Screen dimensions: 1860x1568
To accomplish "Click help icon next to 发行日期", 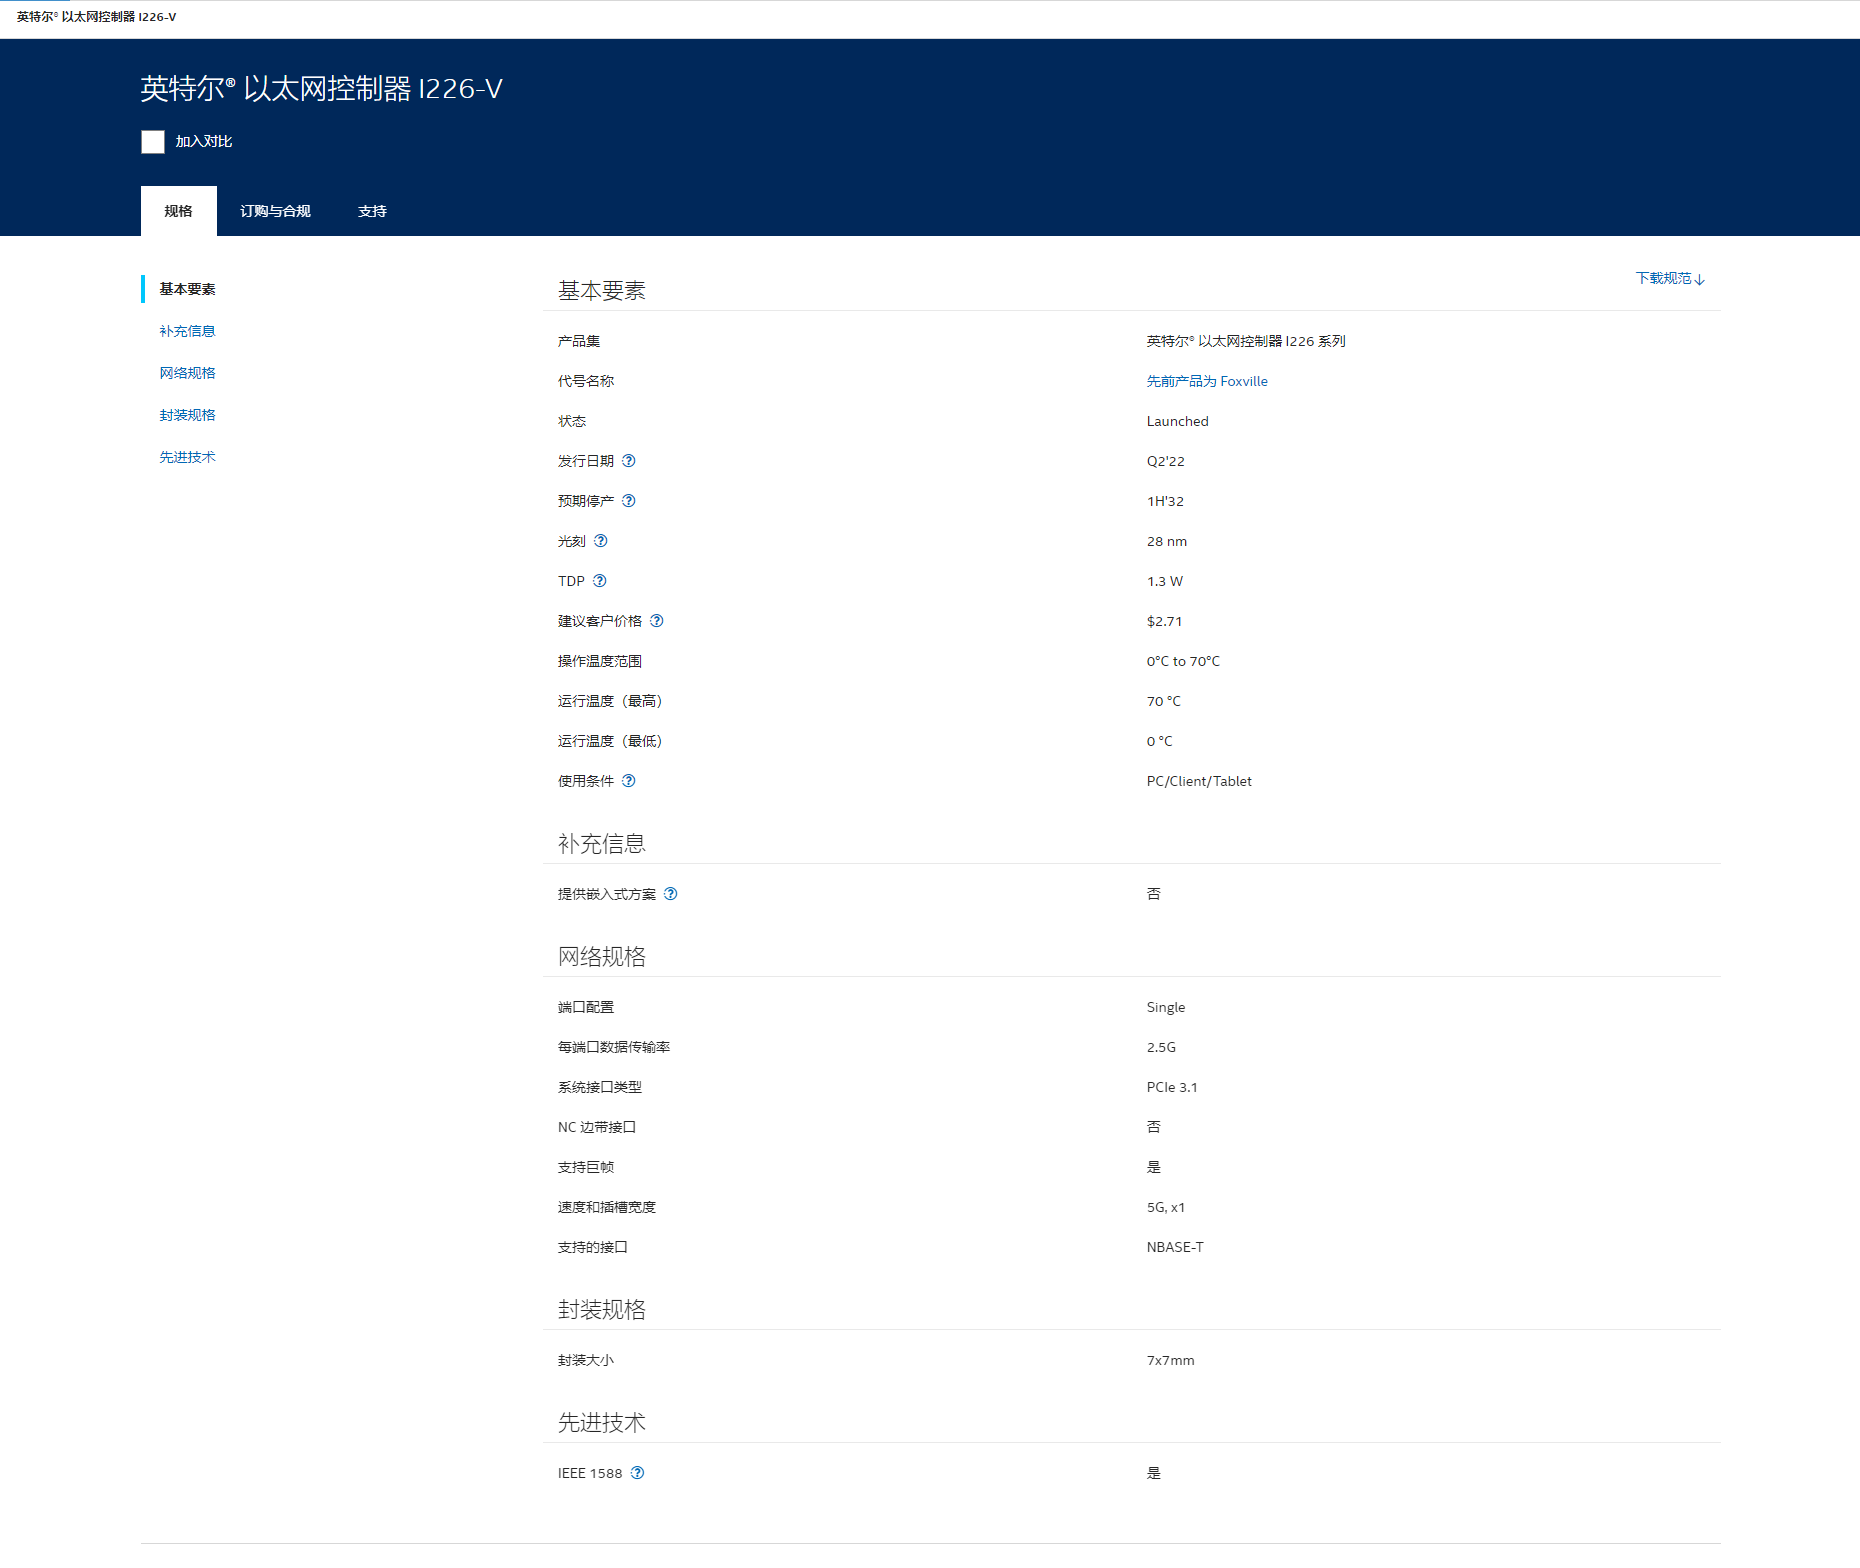I will [629, 461].
